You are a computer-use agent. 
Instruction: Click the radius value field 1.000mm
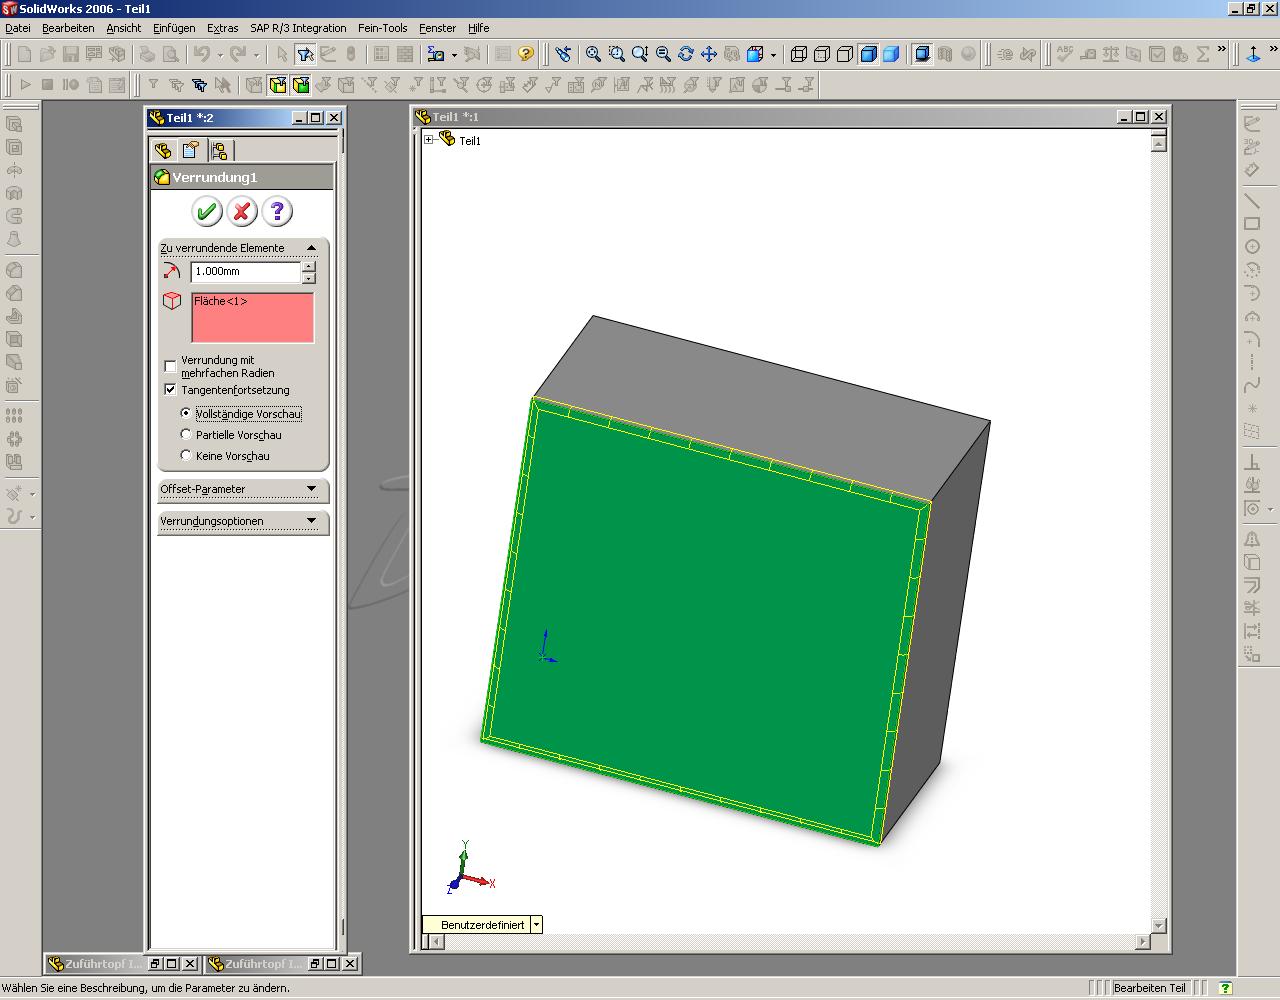(245, 272)
